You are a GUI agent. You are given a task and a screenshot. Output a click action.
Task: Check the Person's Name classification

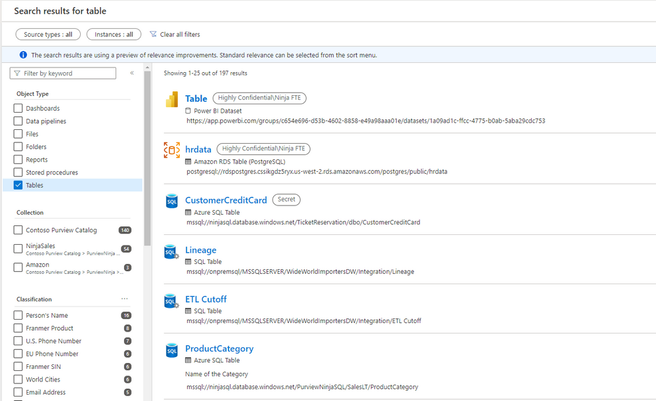[18, 315]
